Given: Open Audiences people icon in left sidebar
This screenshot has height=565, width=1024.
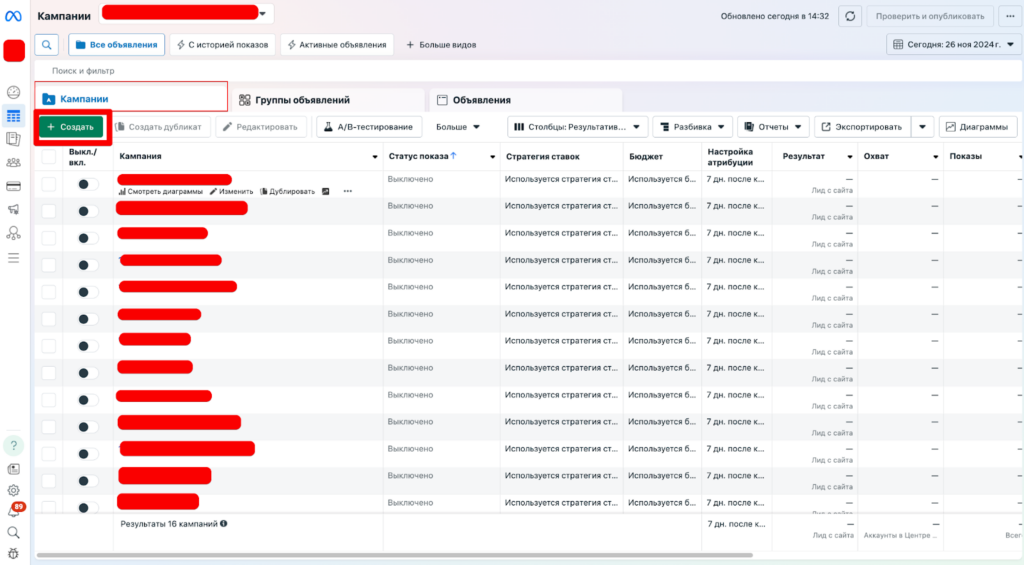Looking at the screenshot, I should click(14, 162).
